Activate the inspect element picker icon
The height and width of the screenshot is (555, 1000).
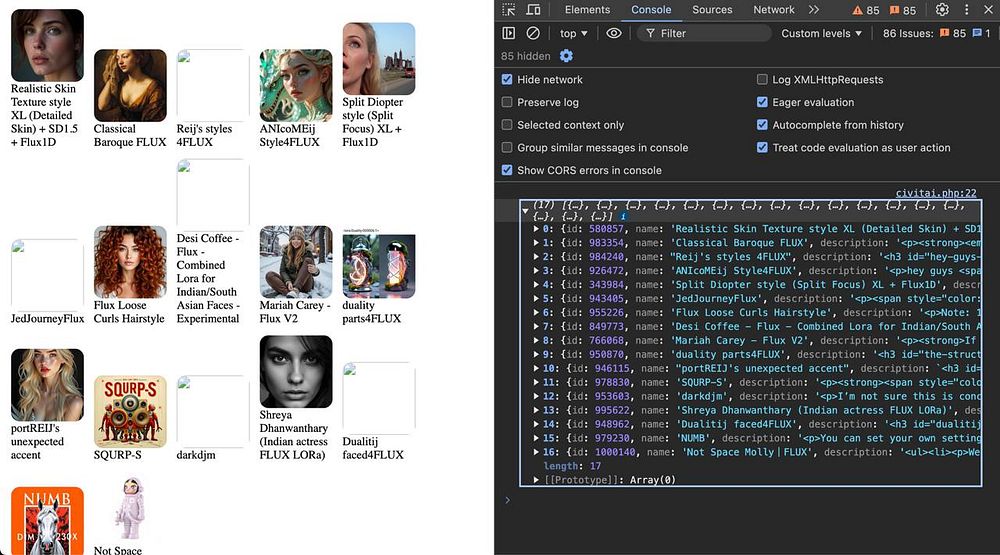click(x=509, y=10)
